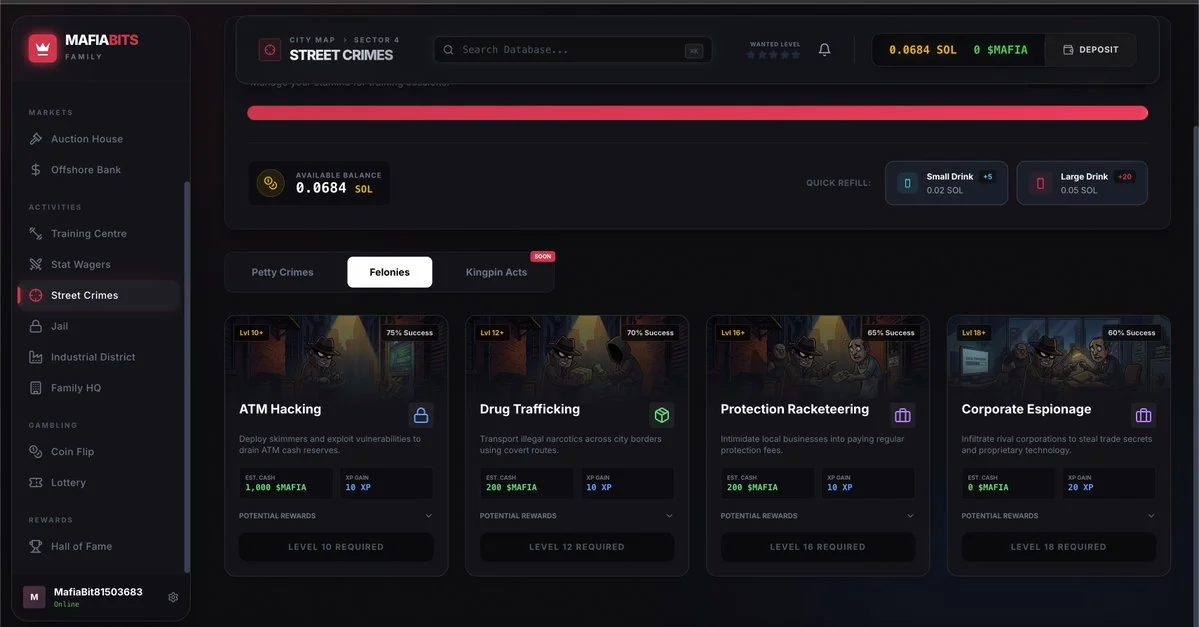Image resolution: width=1199 pixels, height=627 pixels.
Task: Focus the Search Database field
Action: (x=573, y=50)
